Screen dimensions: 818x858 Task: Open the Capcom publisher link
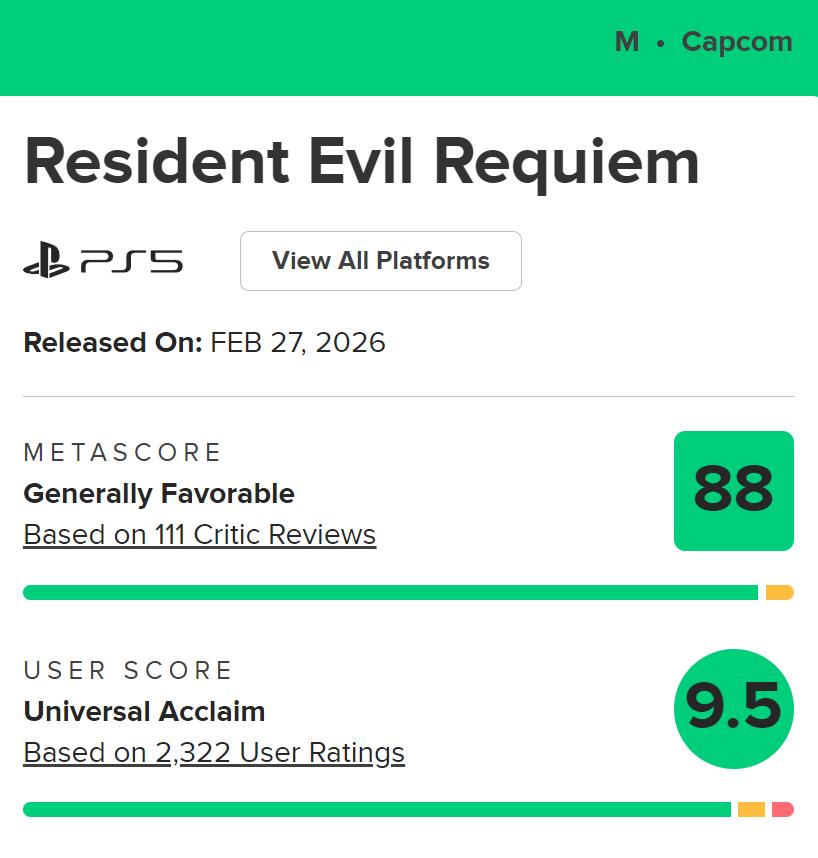(736, 42)
